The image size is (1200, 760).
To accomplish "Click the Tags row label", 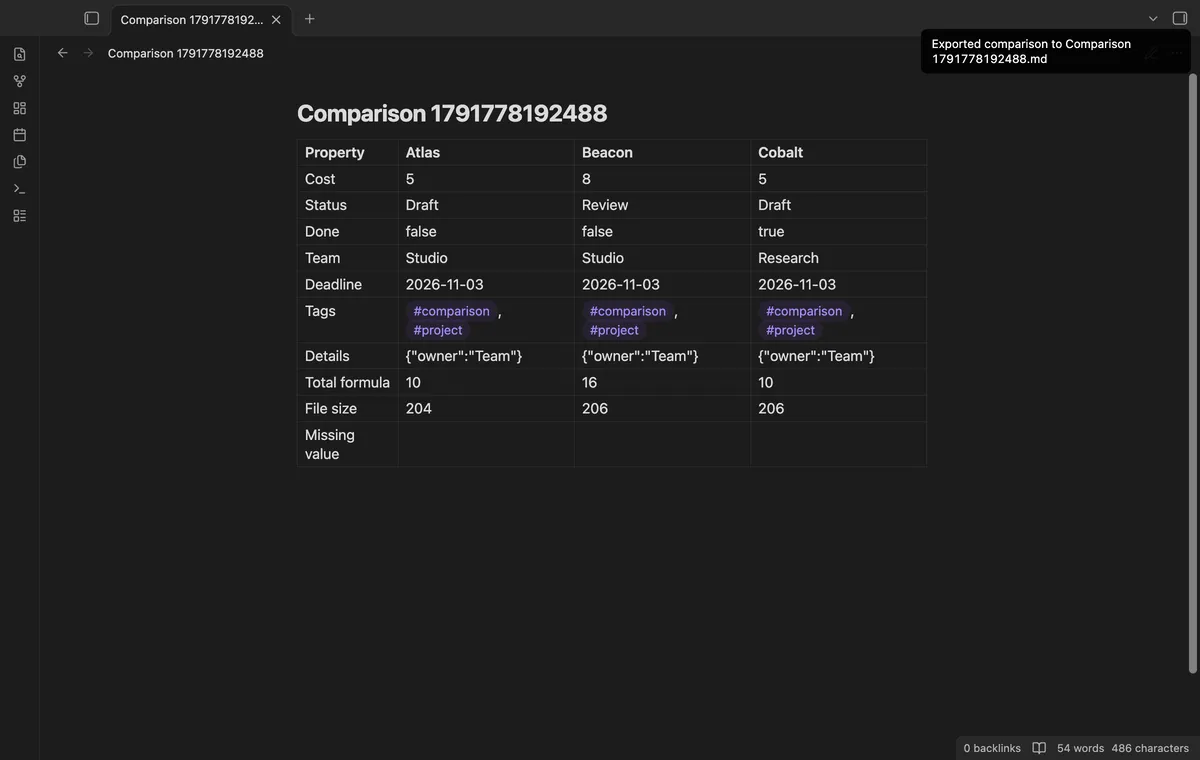I will click(x=320, y=311).
